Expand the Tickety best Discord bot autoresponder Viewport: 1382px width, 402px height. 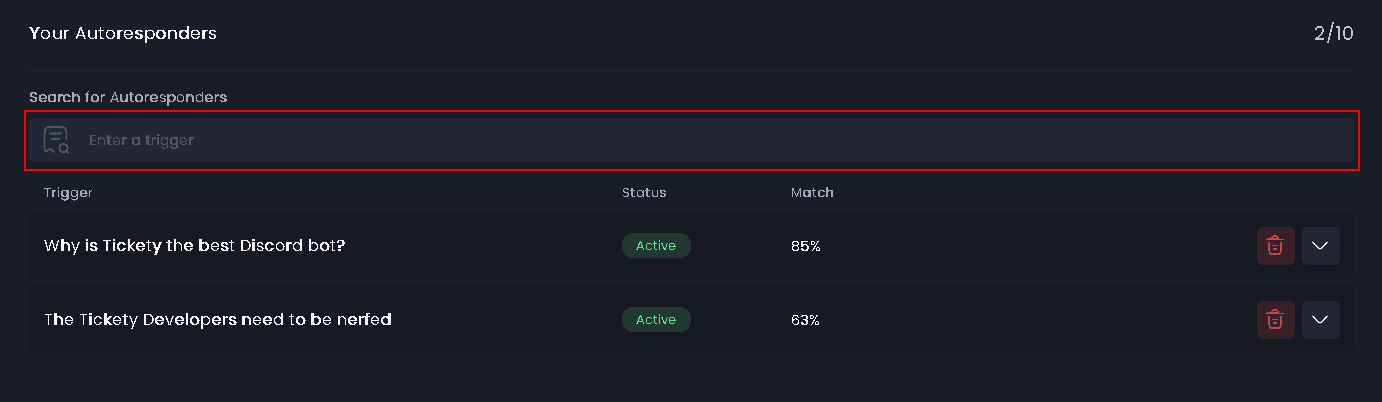tap(1320, 246)
